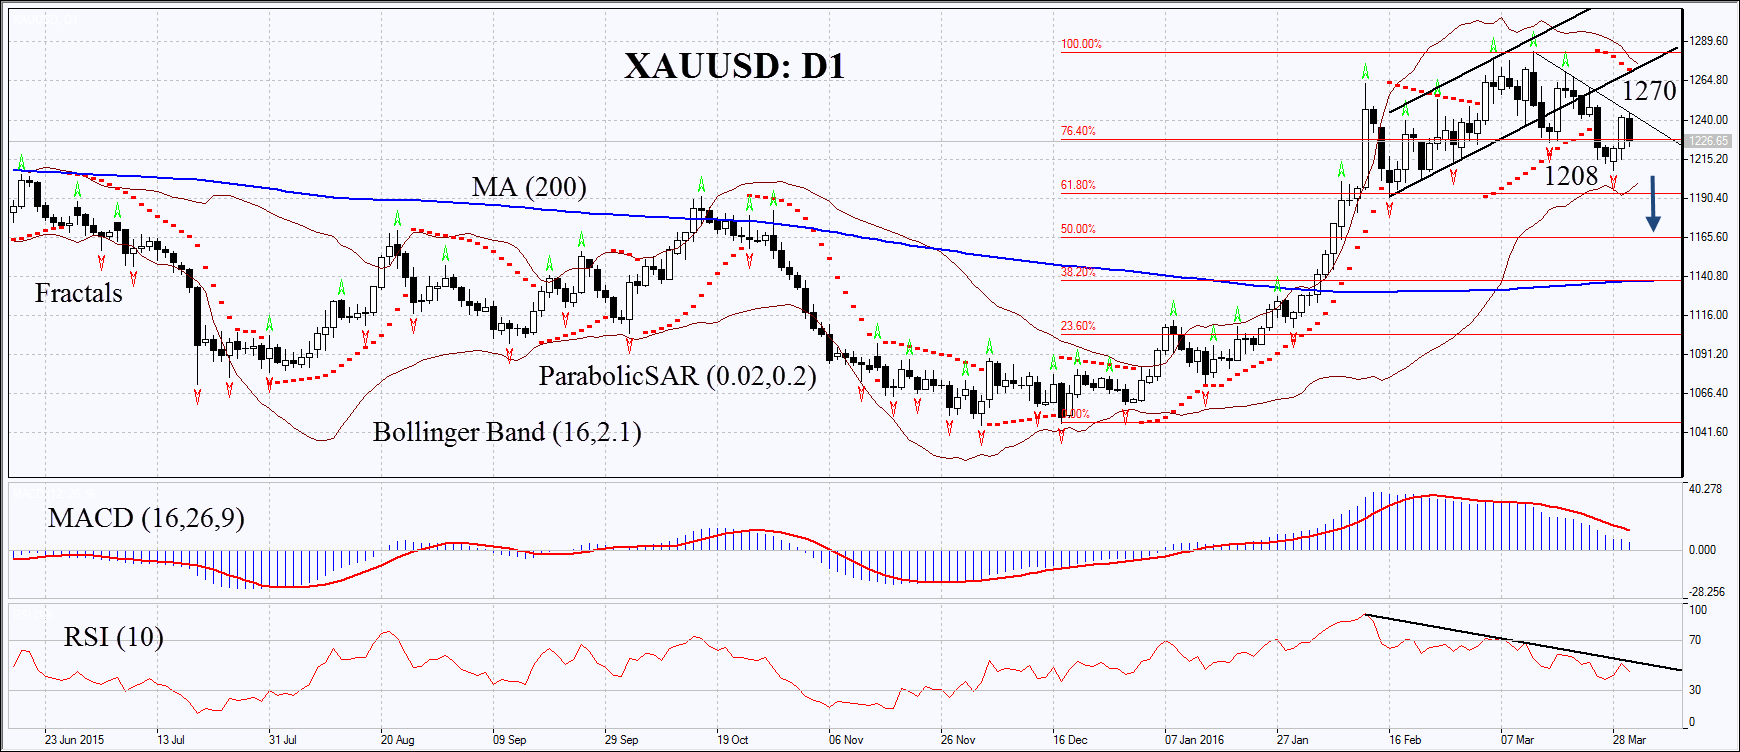Click the 06 Nov date label
Viewport: 1740px width, 752px height.
pyautogui.click(x=846, y=740)
